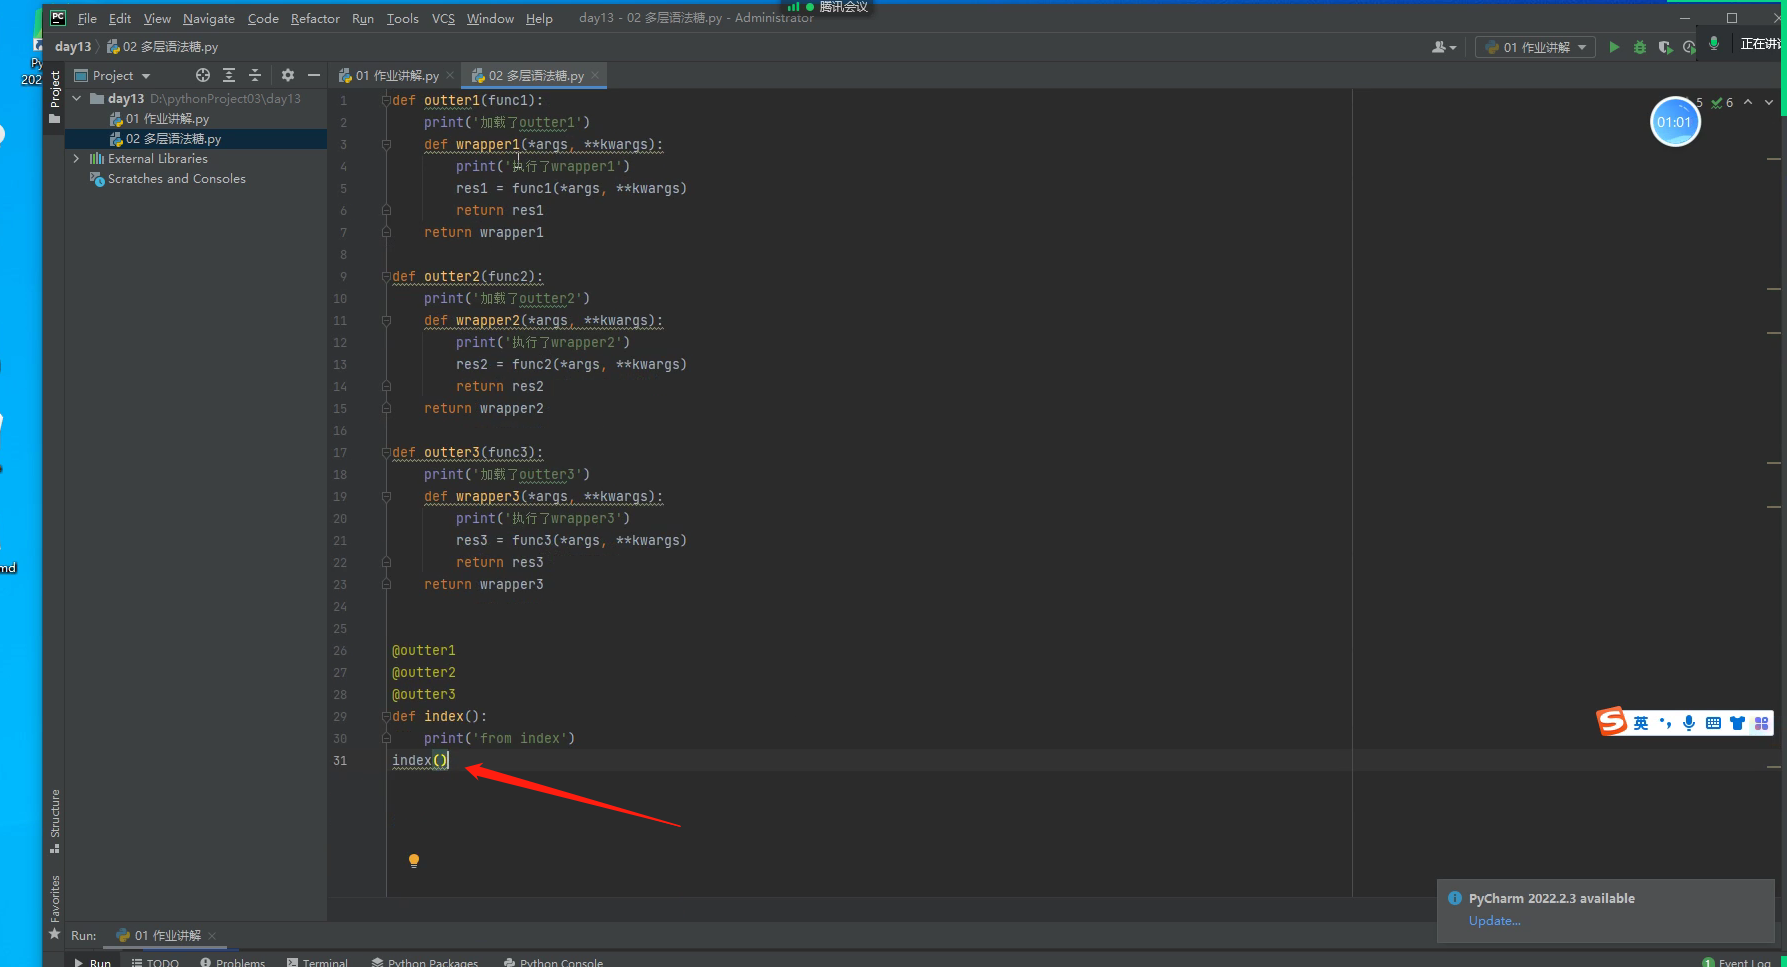Open the File menu
1787x967 pixels.
click(87, 18)
